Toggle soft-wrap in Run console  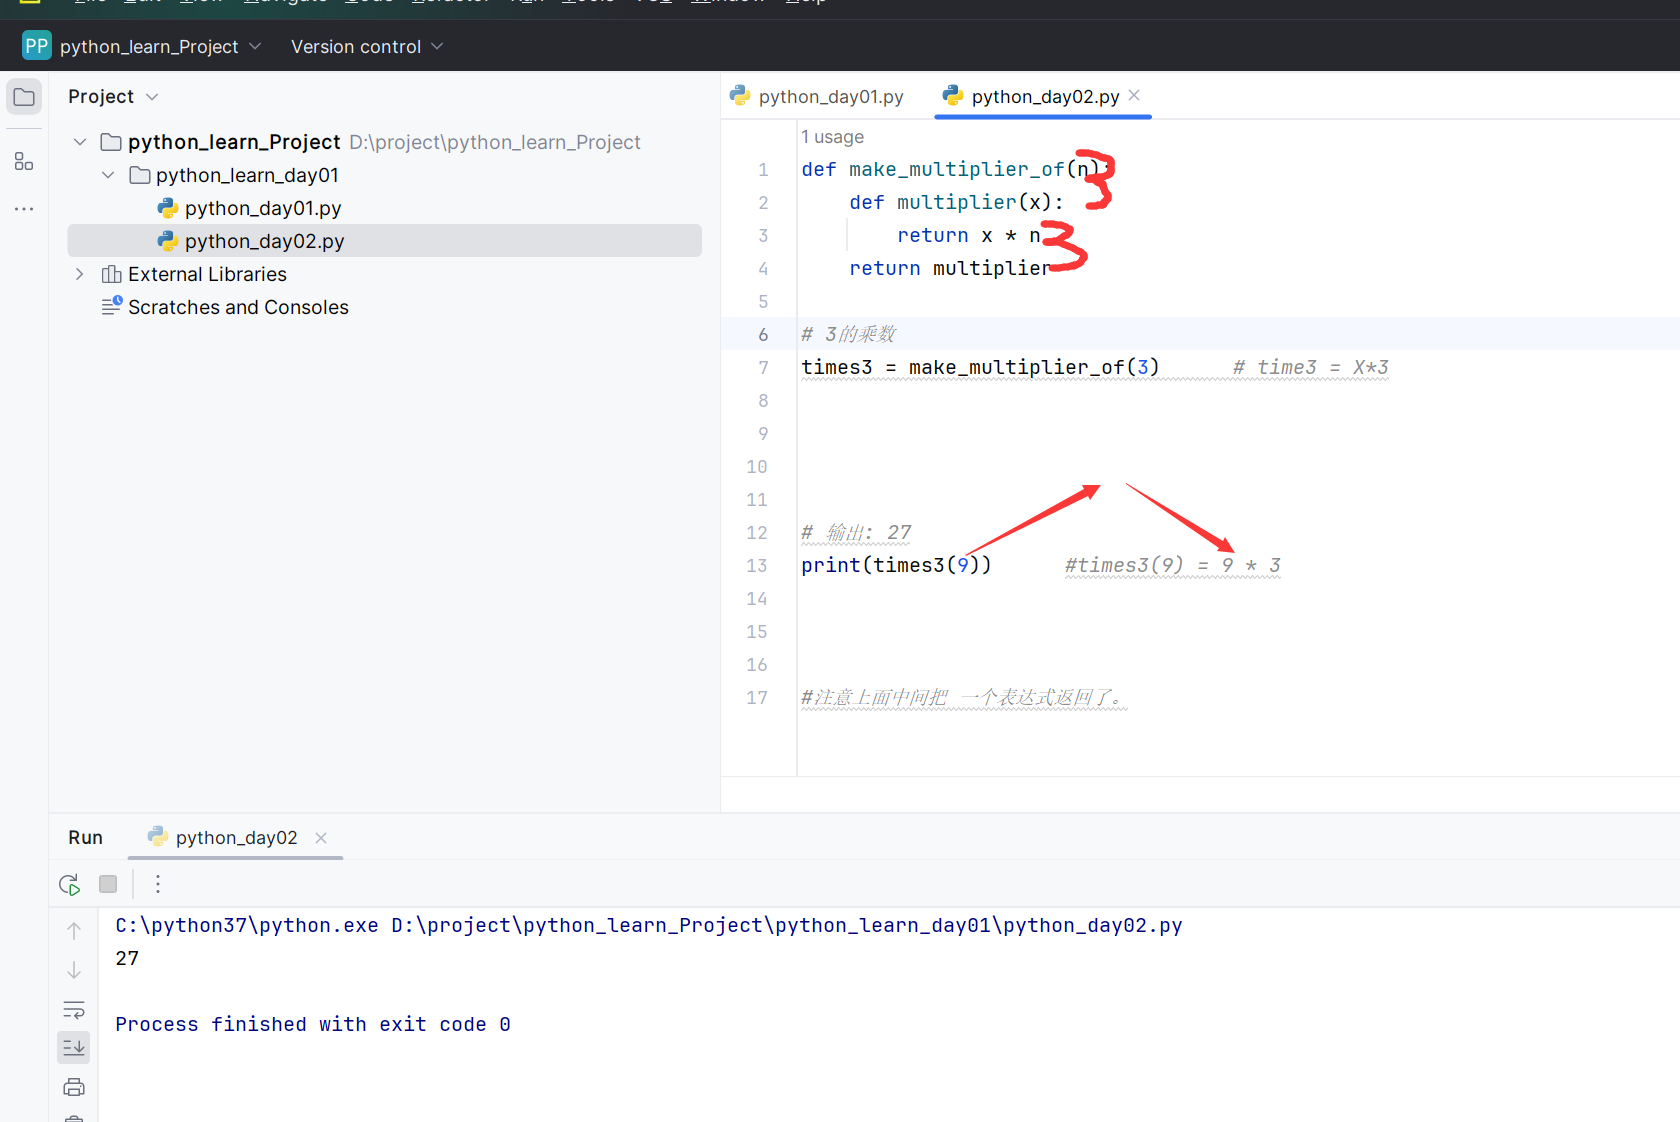[74, 1009]
